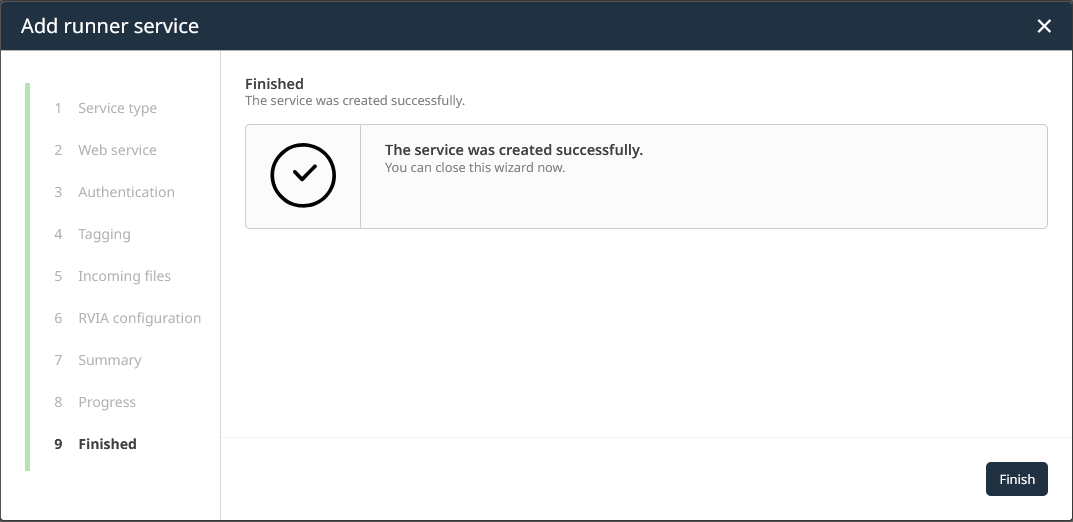The image size is (1073, 522).
Task: View the Progress step label
Action: coord(106,402)
